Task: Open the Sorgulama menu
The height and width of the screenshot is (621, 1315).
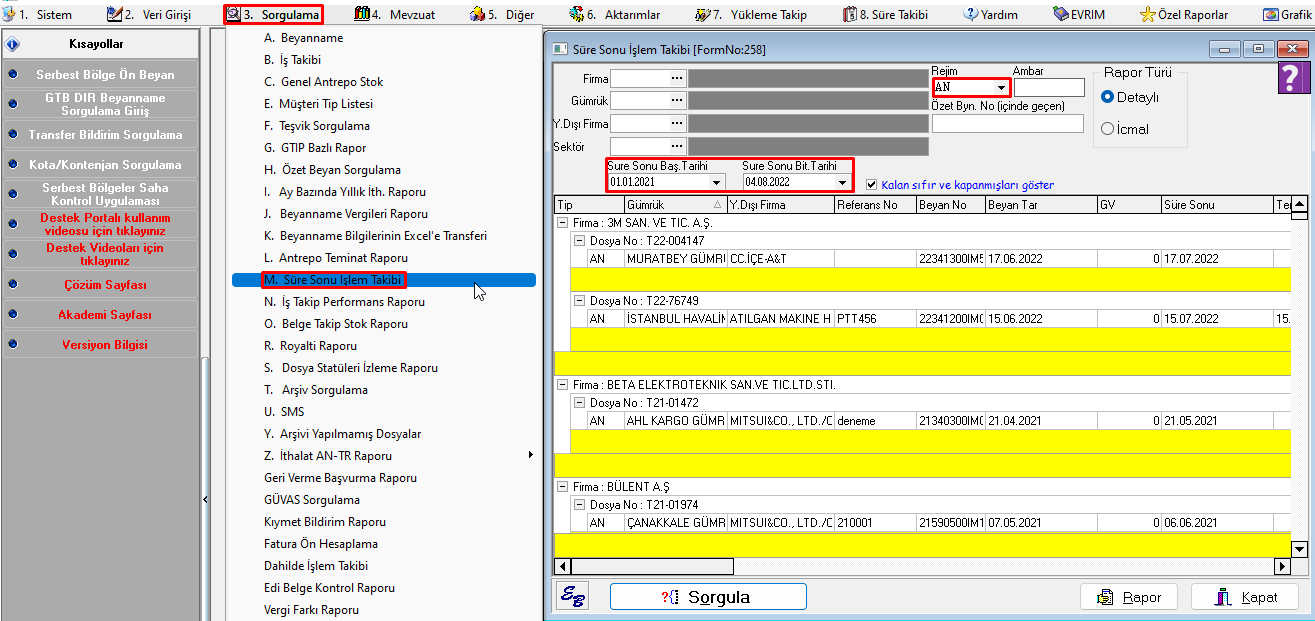Action: click(x=274, y=15)
